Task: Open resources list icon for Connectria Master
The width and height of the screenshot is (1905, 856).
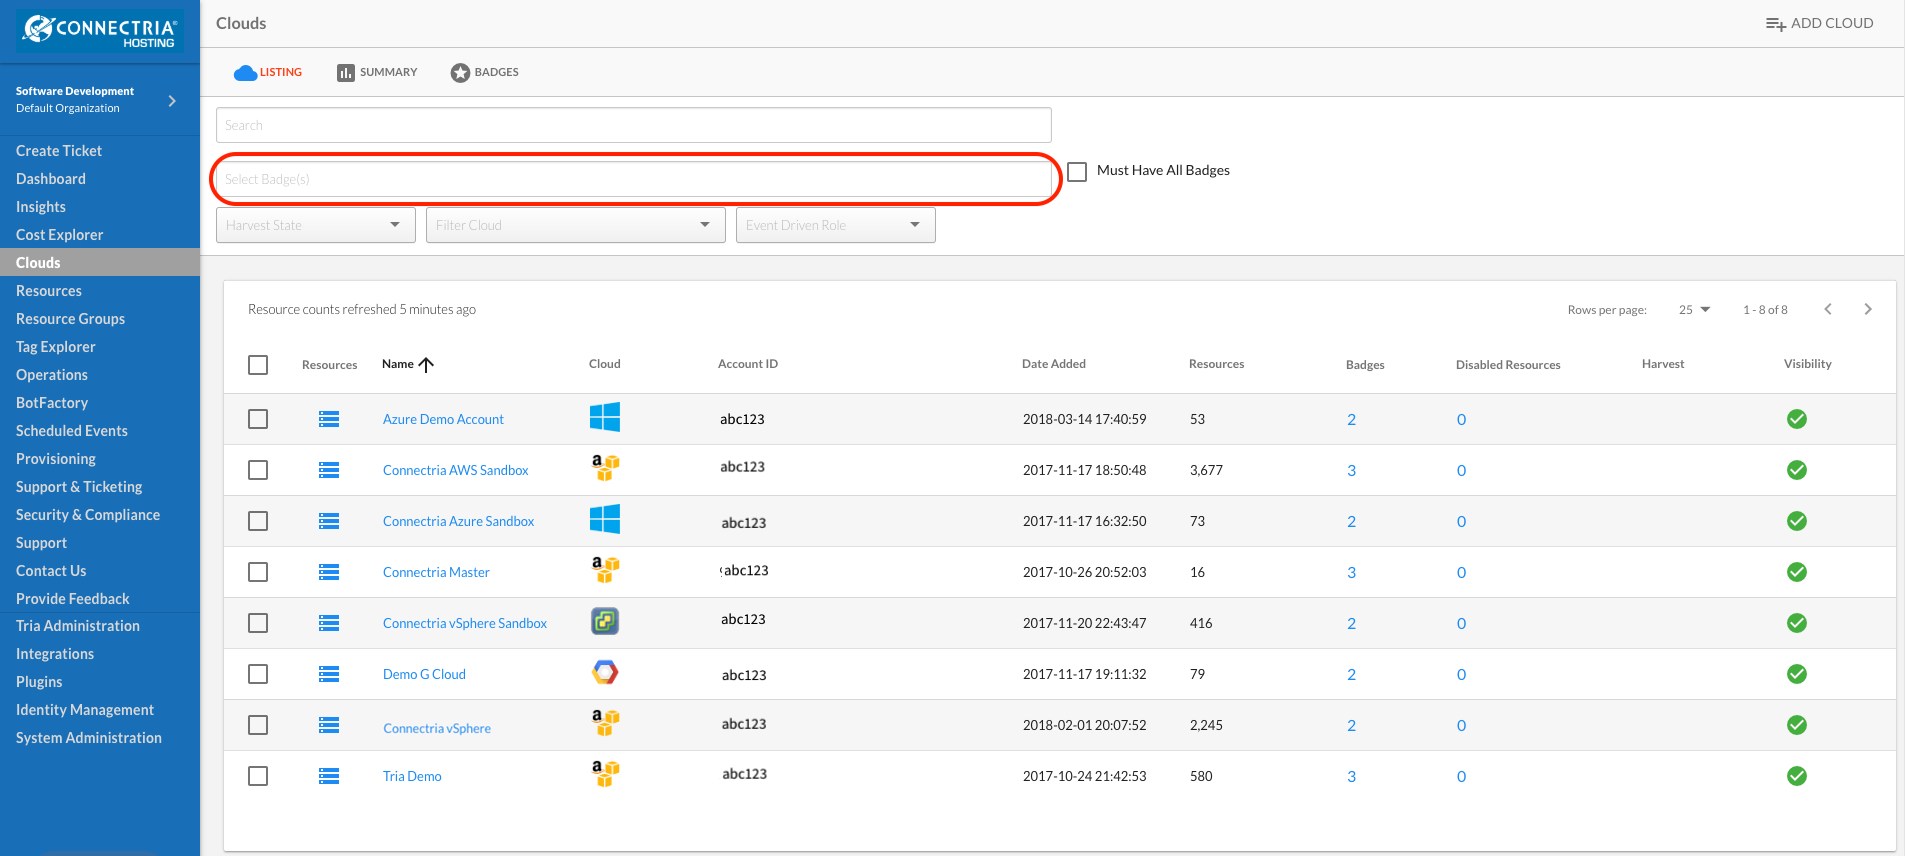Action: coord(329,572)
